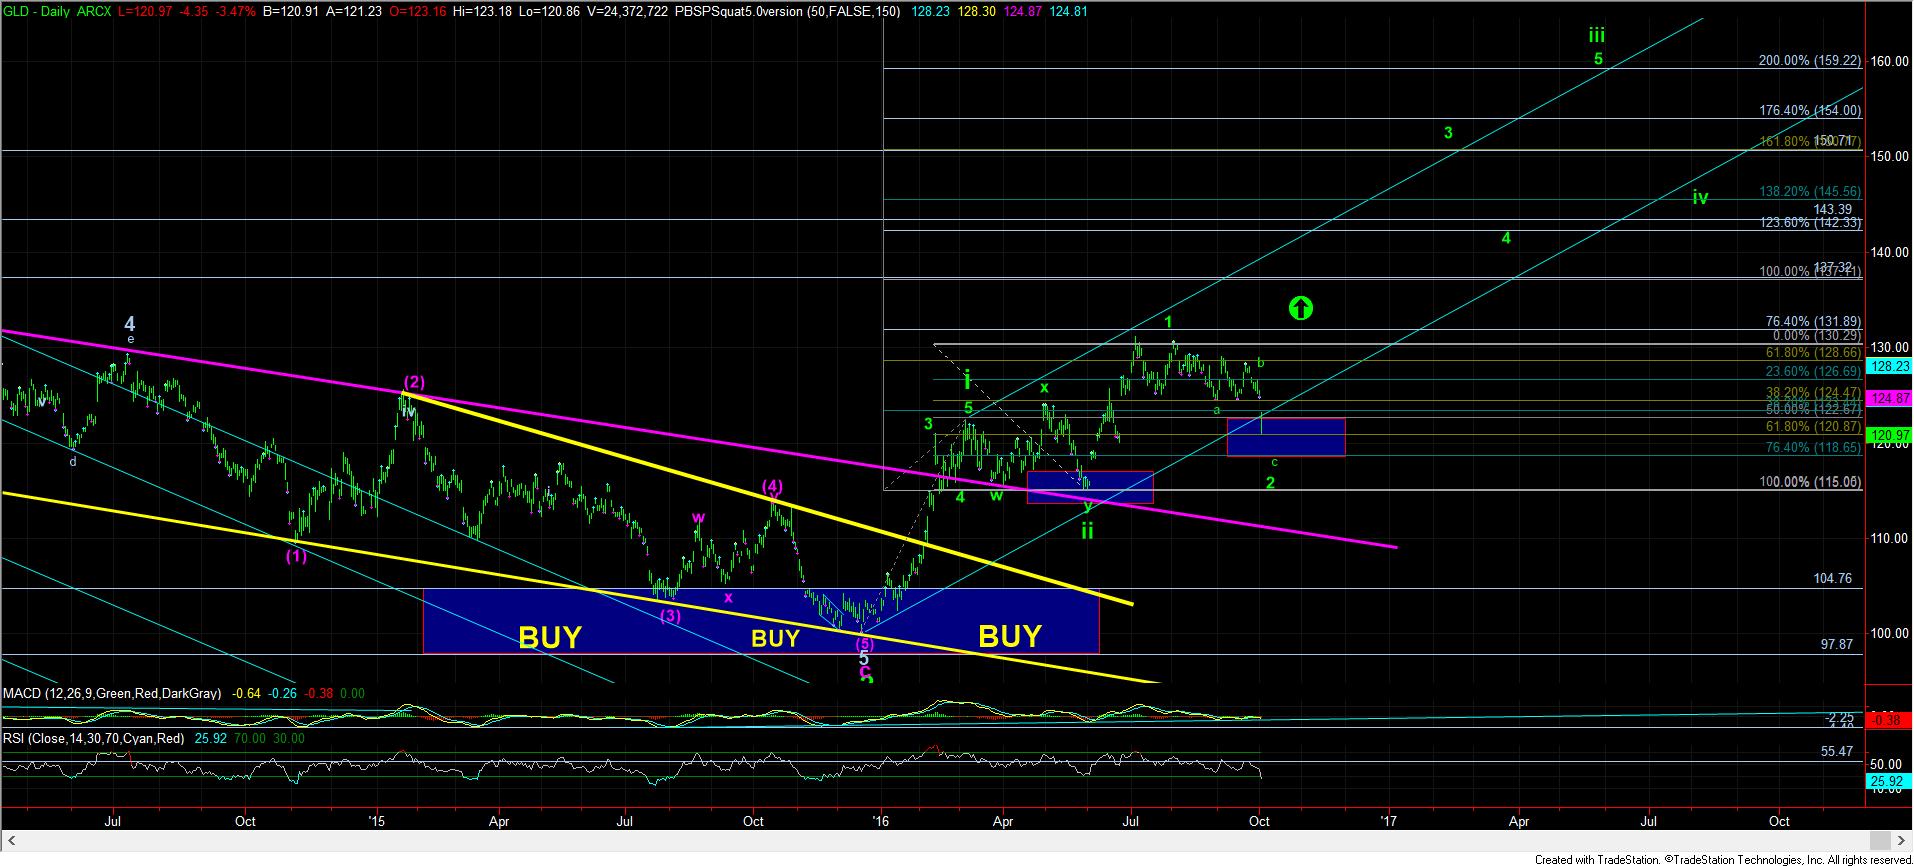
Task: Click the green up-arrow circle marker
Action: click(1299, 308)
